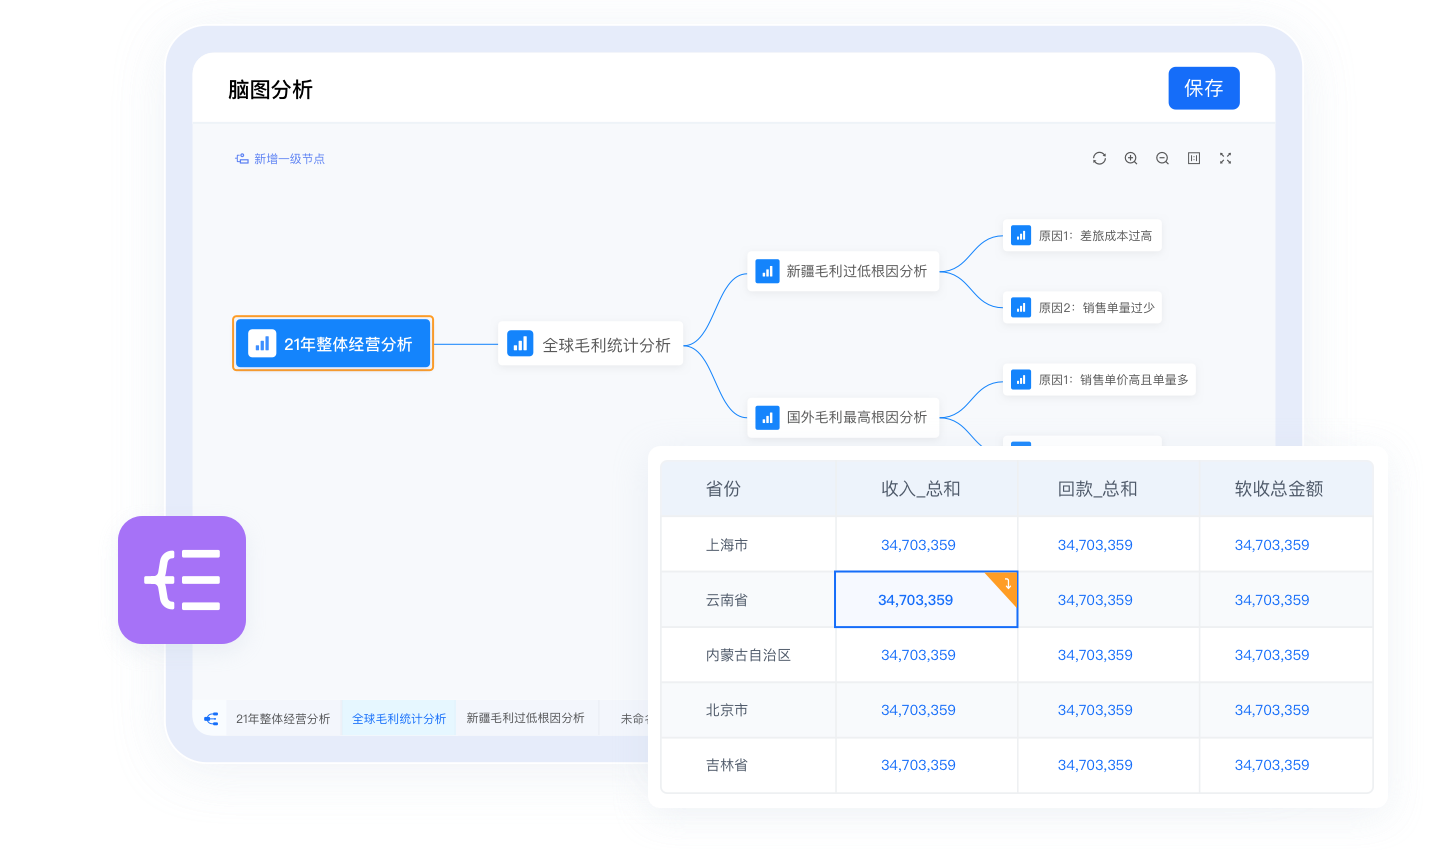The height and width of the screenshot is (850, 1440).
Task: Open the 全球毛利统计分析 bottom tab
Action: [399, 718]
